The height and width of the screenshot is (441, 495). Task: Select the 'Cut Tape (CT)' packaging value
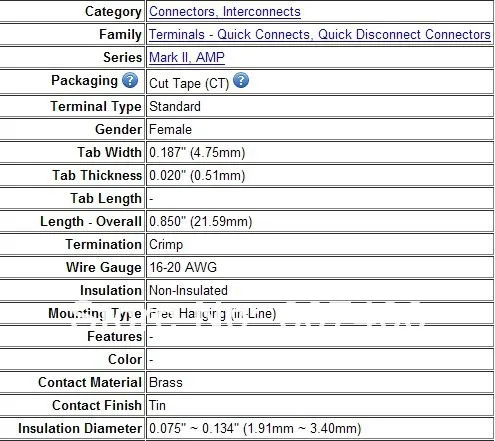point(189,83)
